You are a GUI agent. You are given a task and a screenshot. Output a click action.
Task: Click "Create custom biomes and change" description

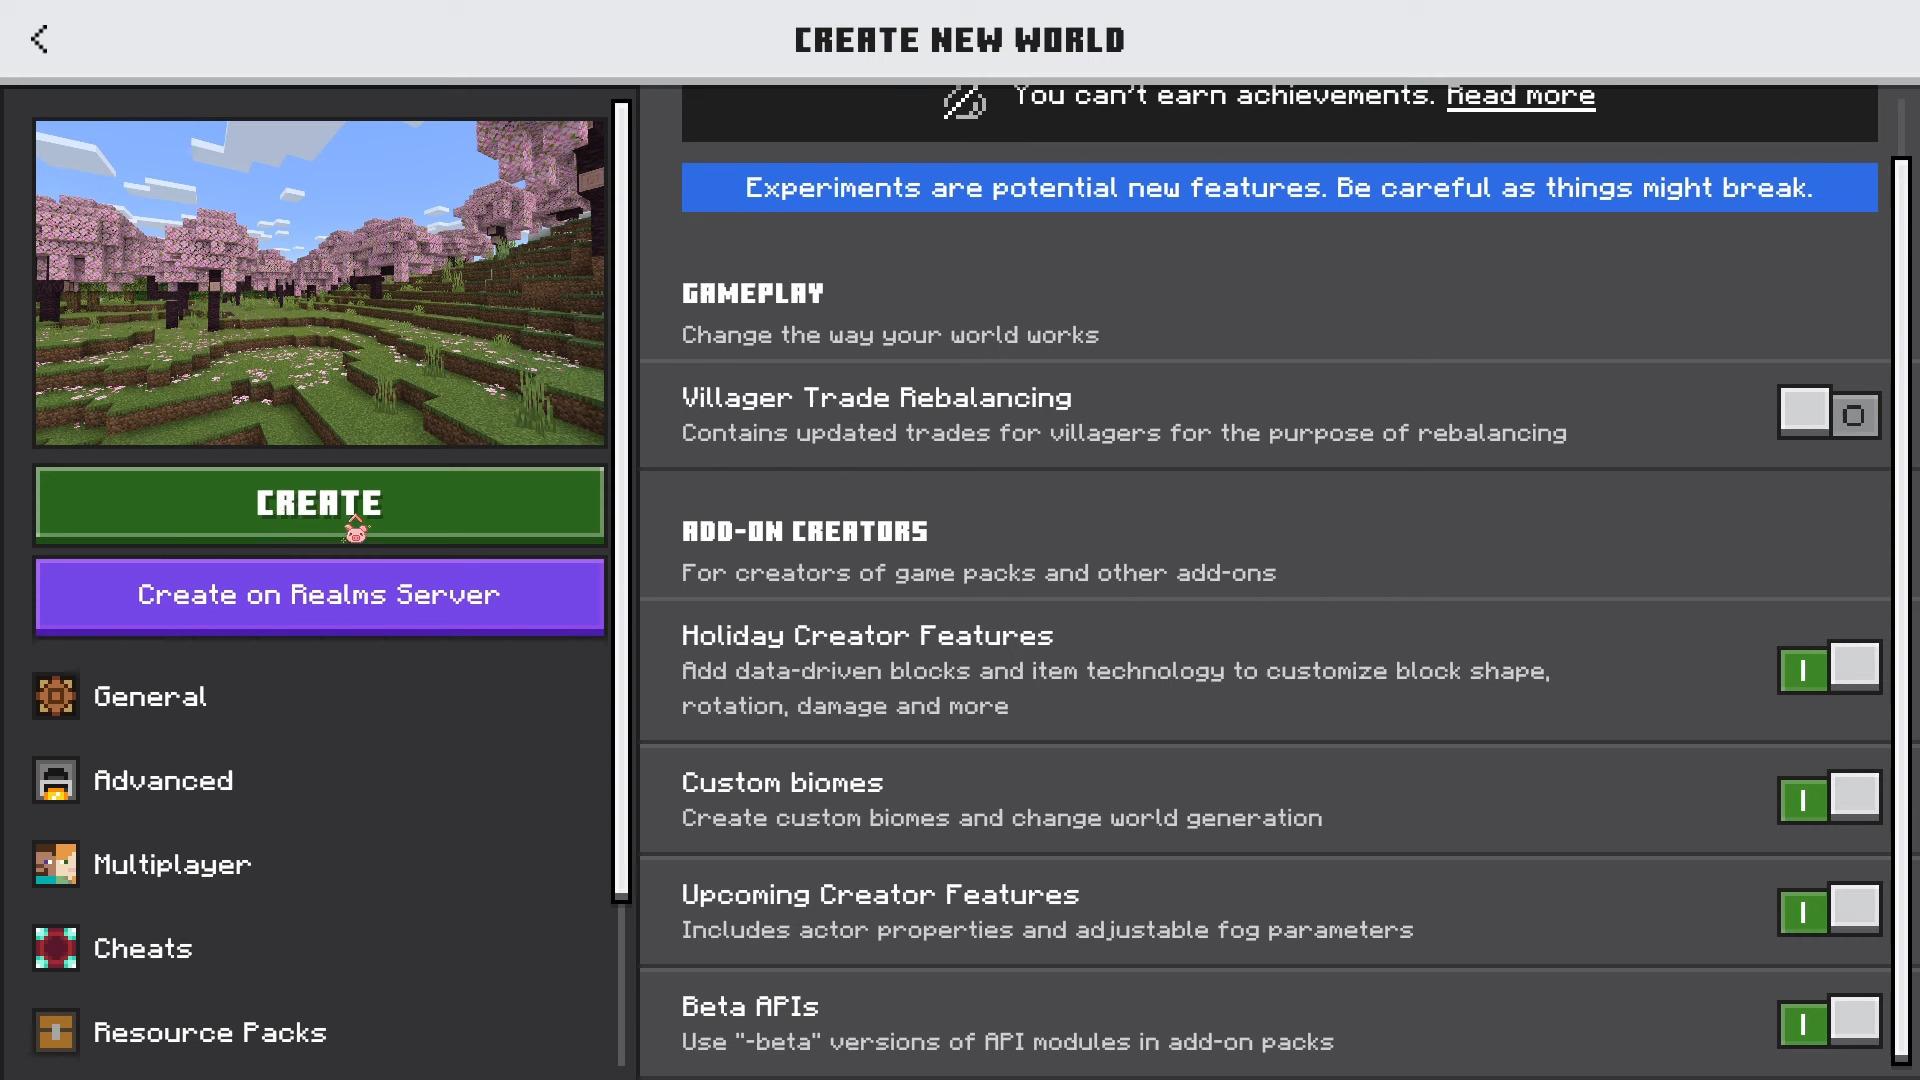(1002, 818)
